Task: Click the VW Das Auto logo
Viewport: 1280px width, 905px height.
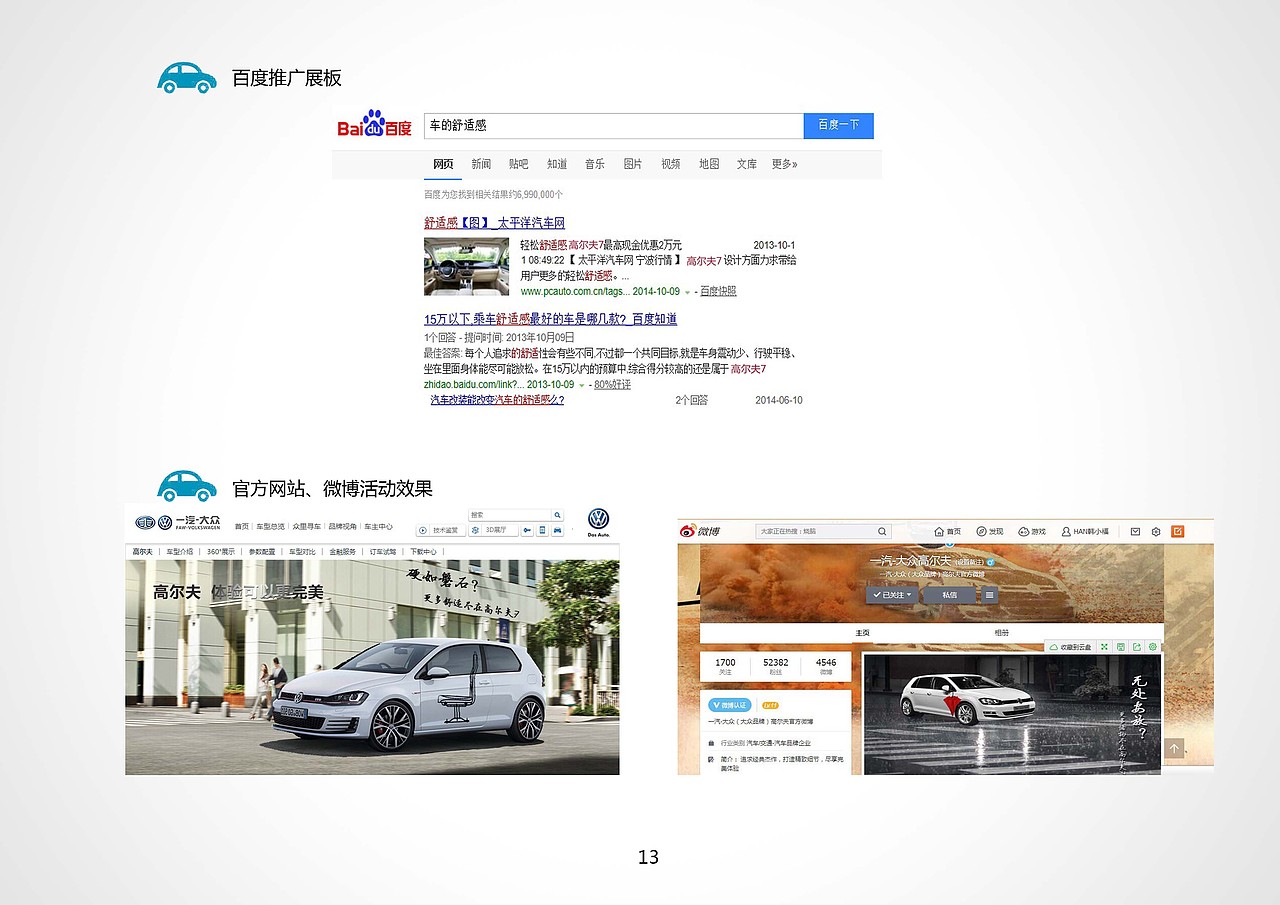Action: click(x=598, y=522)
